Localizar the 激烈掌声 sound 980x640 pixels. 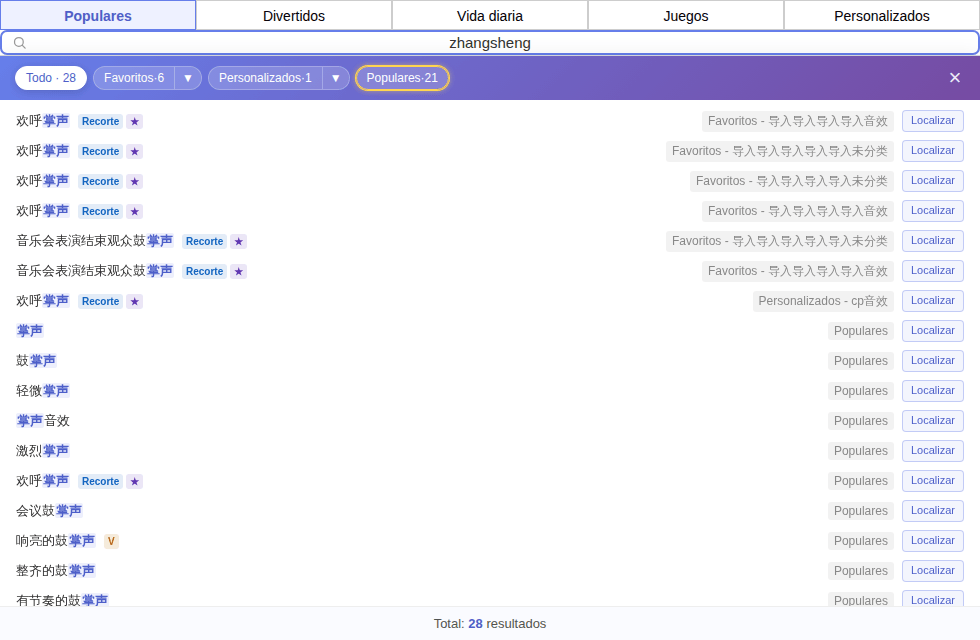point(932,451)
